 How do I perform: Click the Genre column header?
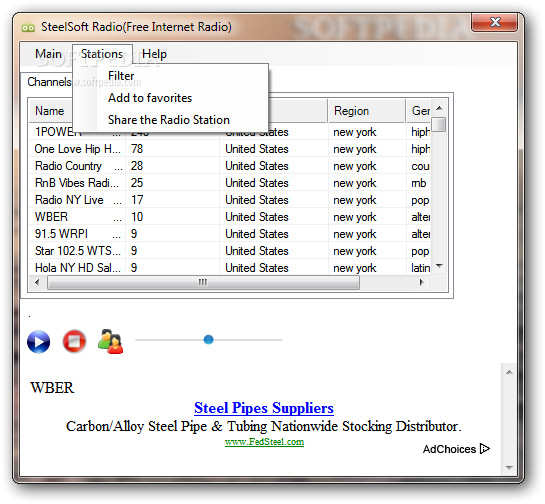[419, 111]
